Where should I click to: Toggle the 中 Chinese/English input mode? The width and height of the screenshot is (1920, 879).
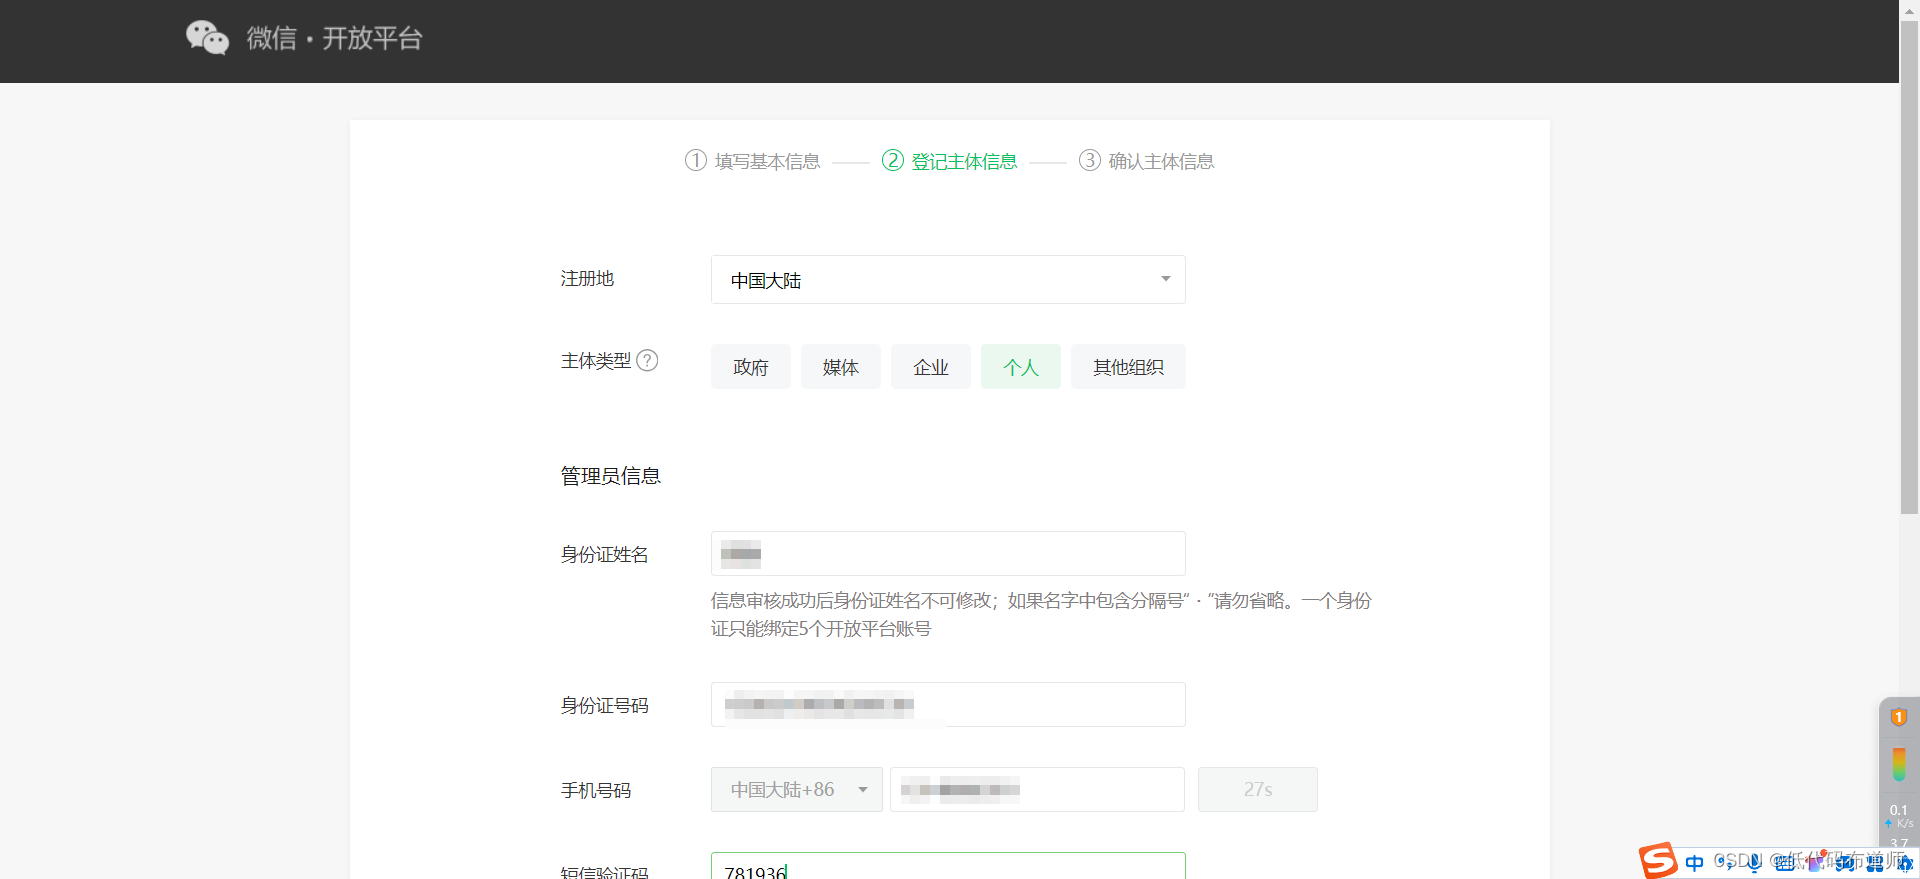(x=1694, y=863)
